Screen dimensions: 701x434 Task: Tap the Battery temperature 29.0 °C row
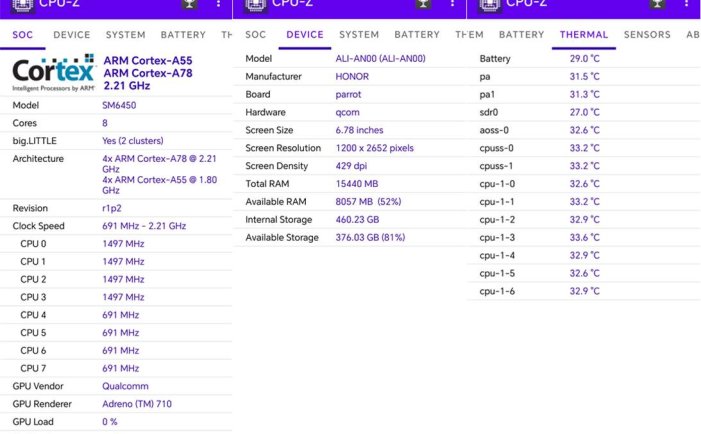point(584,59)
